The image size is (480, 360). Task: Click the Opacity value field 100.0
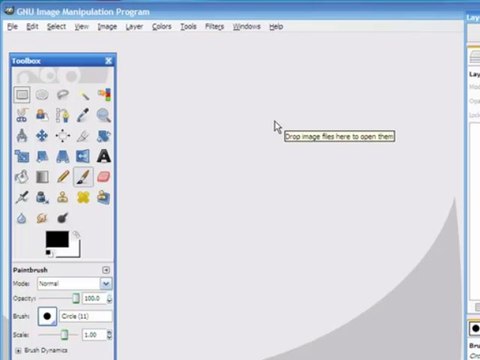94,298
